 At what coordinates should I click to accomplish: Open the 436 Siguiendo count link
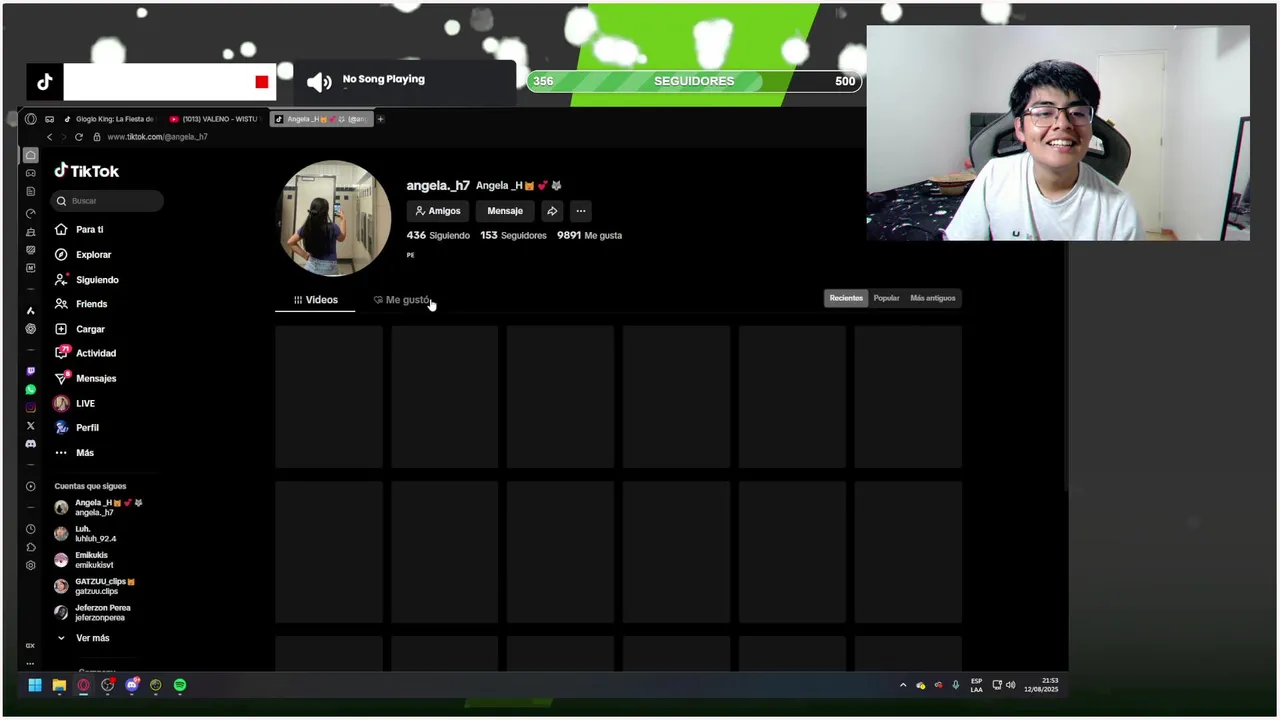(438, 236)
